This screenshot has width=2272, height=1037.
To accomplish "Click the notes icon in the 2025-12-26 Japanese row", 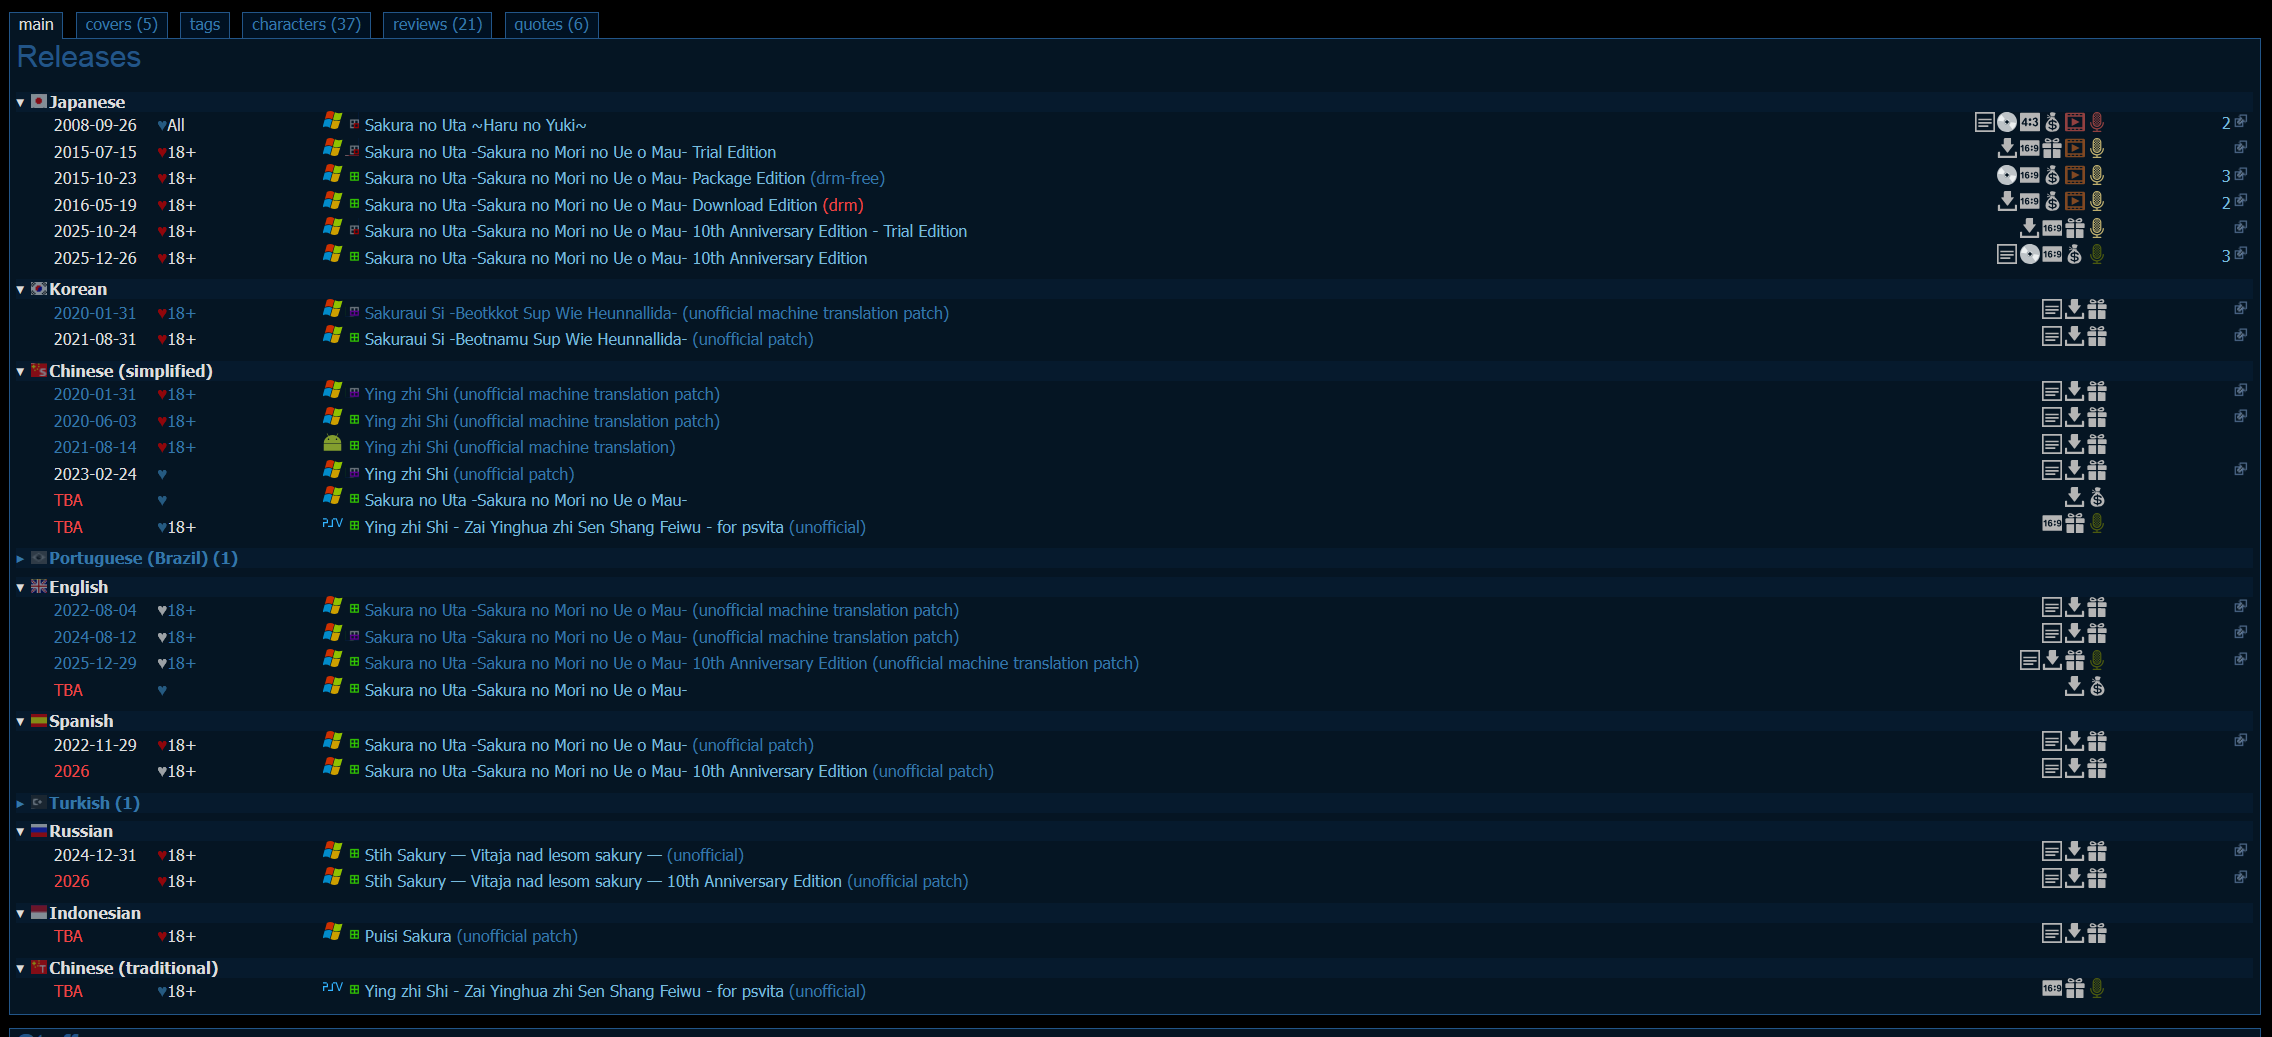I will coord(2006,254).
